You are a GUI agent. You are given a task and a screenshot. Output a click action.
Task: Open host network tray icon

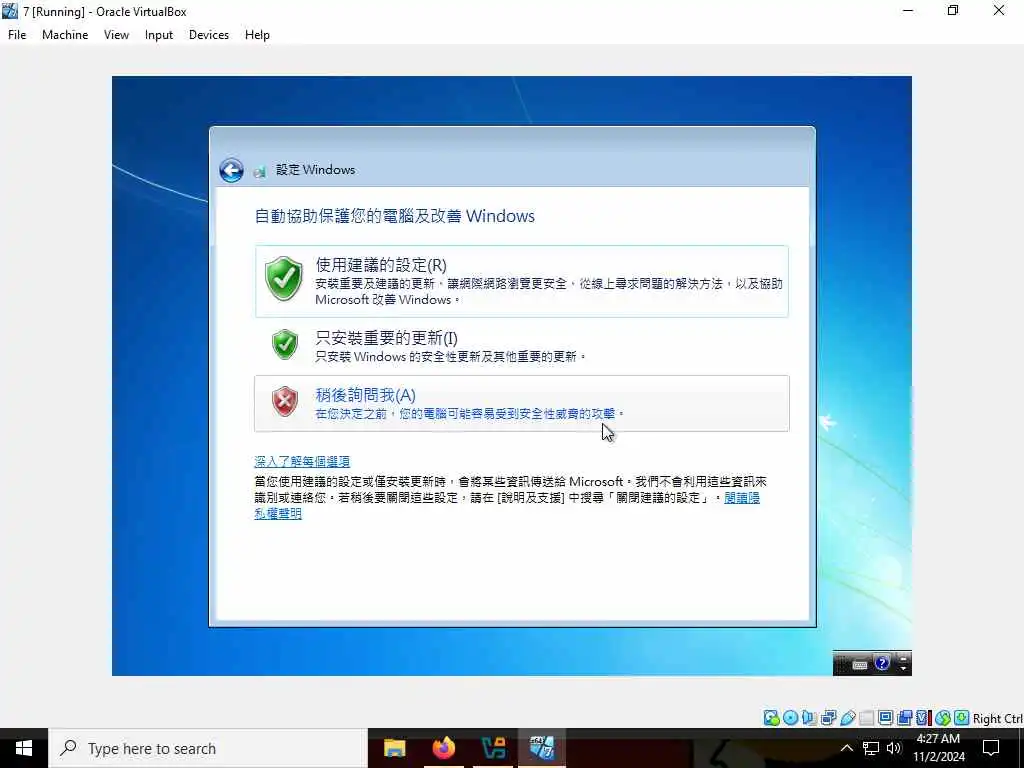point(871,748)
